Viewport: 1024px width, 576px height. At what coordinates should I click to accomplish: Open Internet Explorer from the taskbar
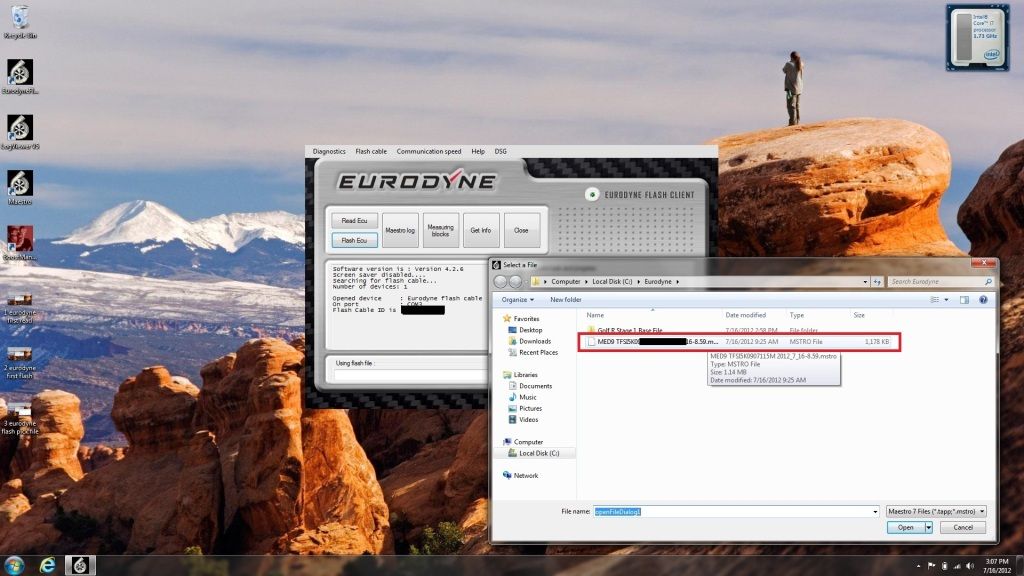point(47,566)
